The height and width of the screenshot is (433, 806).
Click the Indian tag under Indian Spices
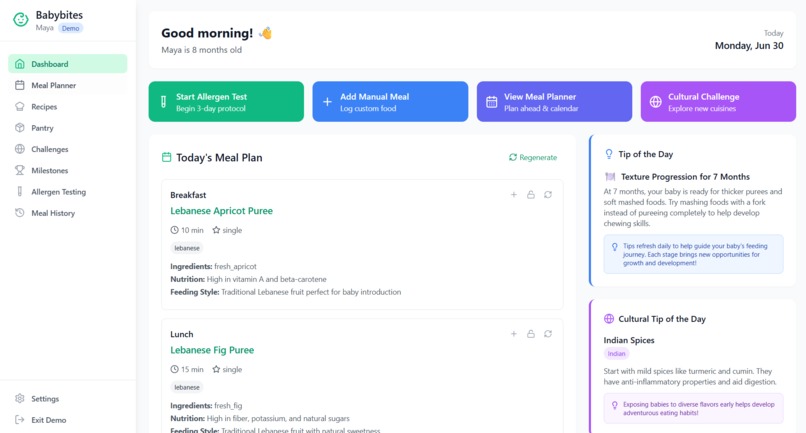[616, 354]
